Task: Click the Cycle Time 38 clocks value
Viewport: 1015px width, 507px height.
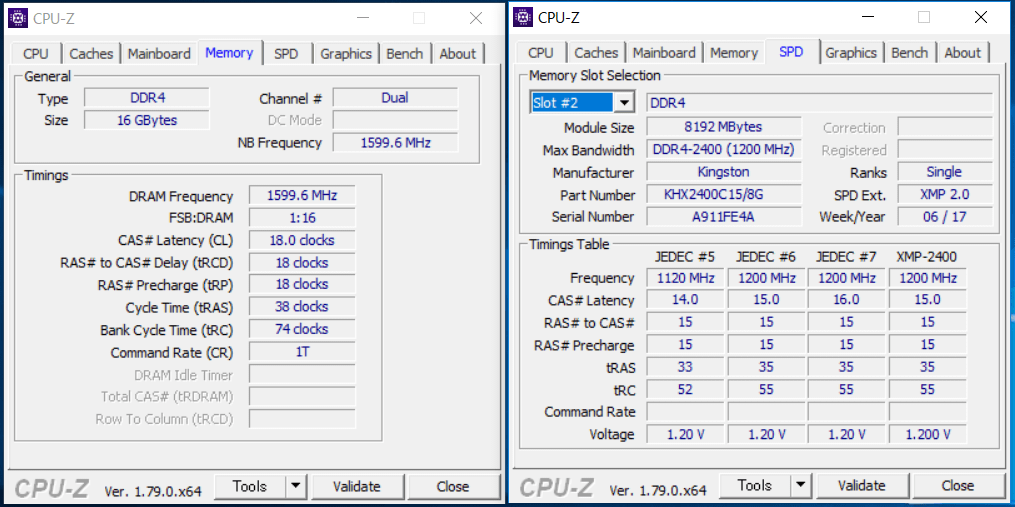Action: click(x=302, y=307)
